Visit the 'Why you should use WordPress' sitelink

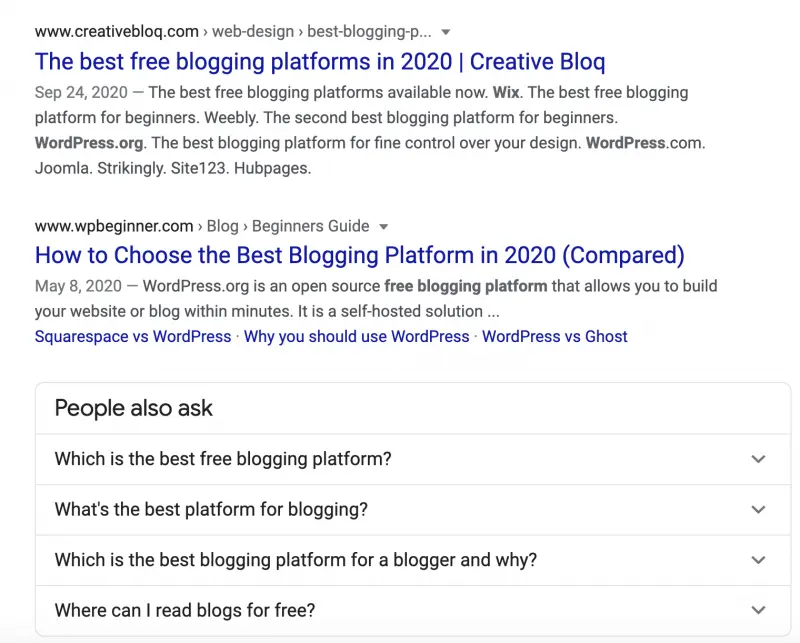(356, 337)
